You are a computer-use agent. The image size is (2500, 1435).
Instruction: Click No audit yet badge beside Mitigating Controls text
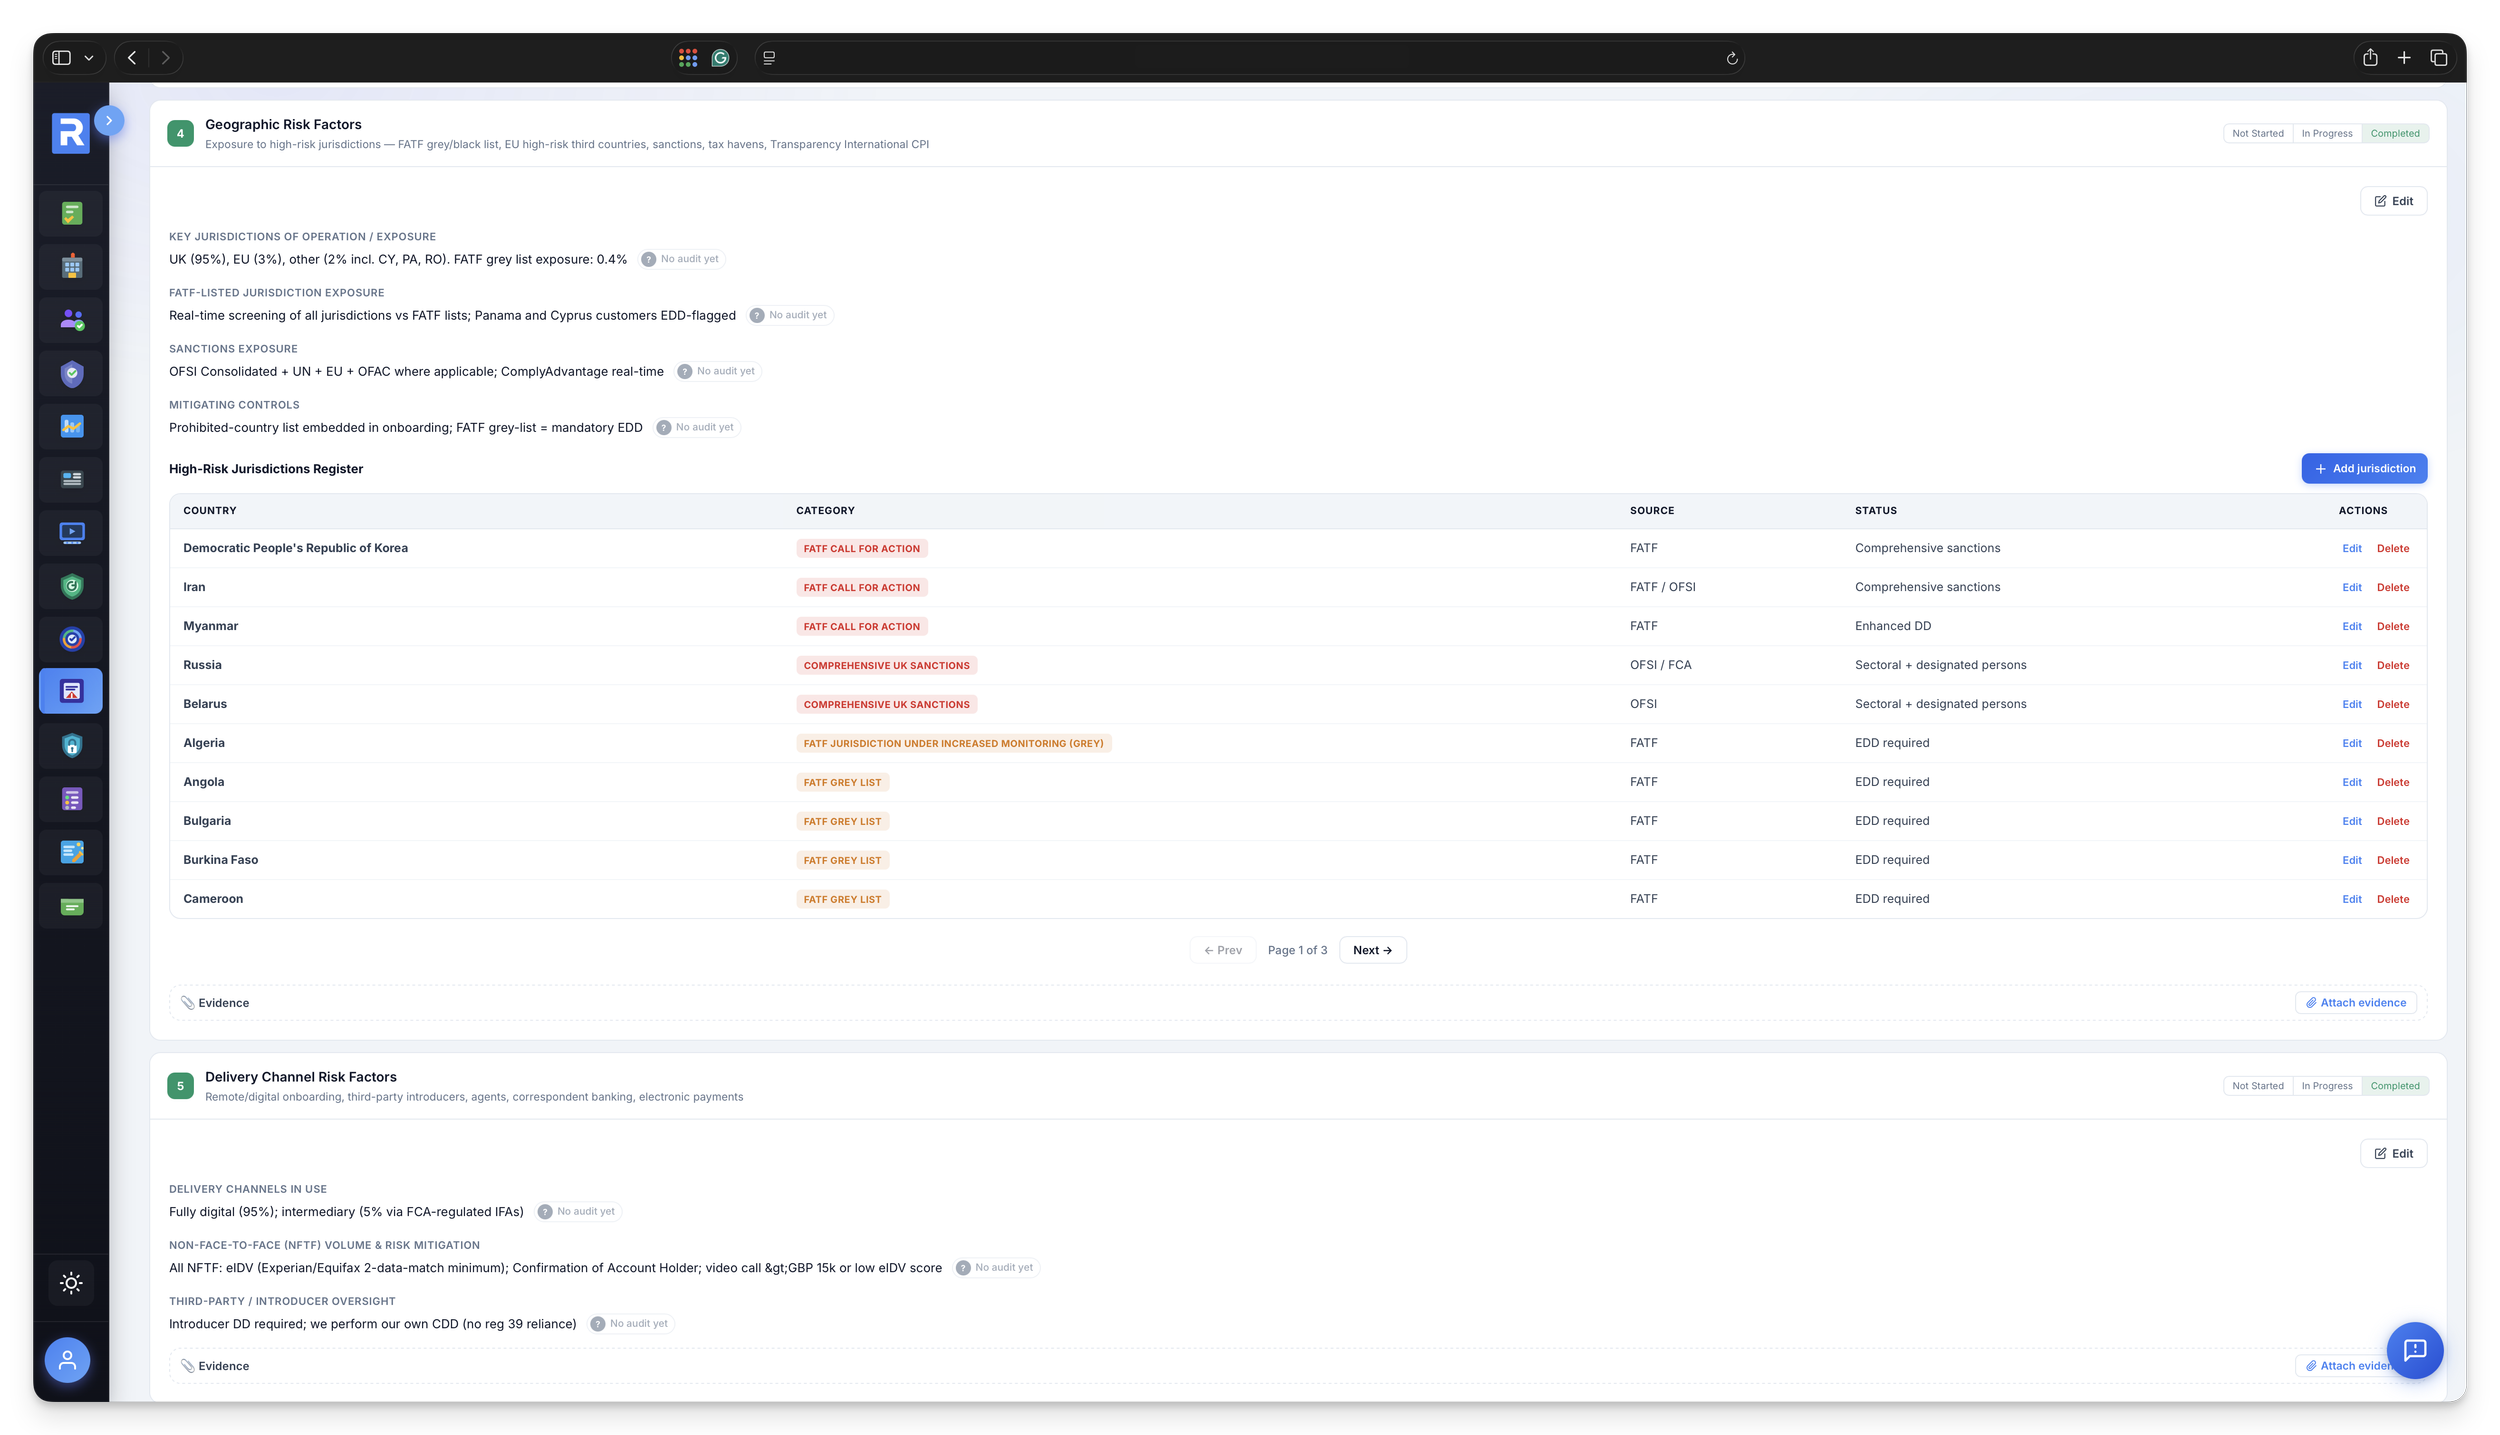click(696, 427)
